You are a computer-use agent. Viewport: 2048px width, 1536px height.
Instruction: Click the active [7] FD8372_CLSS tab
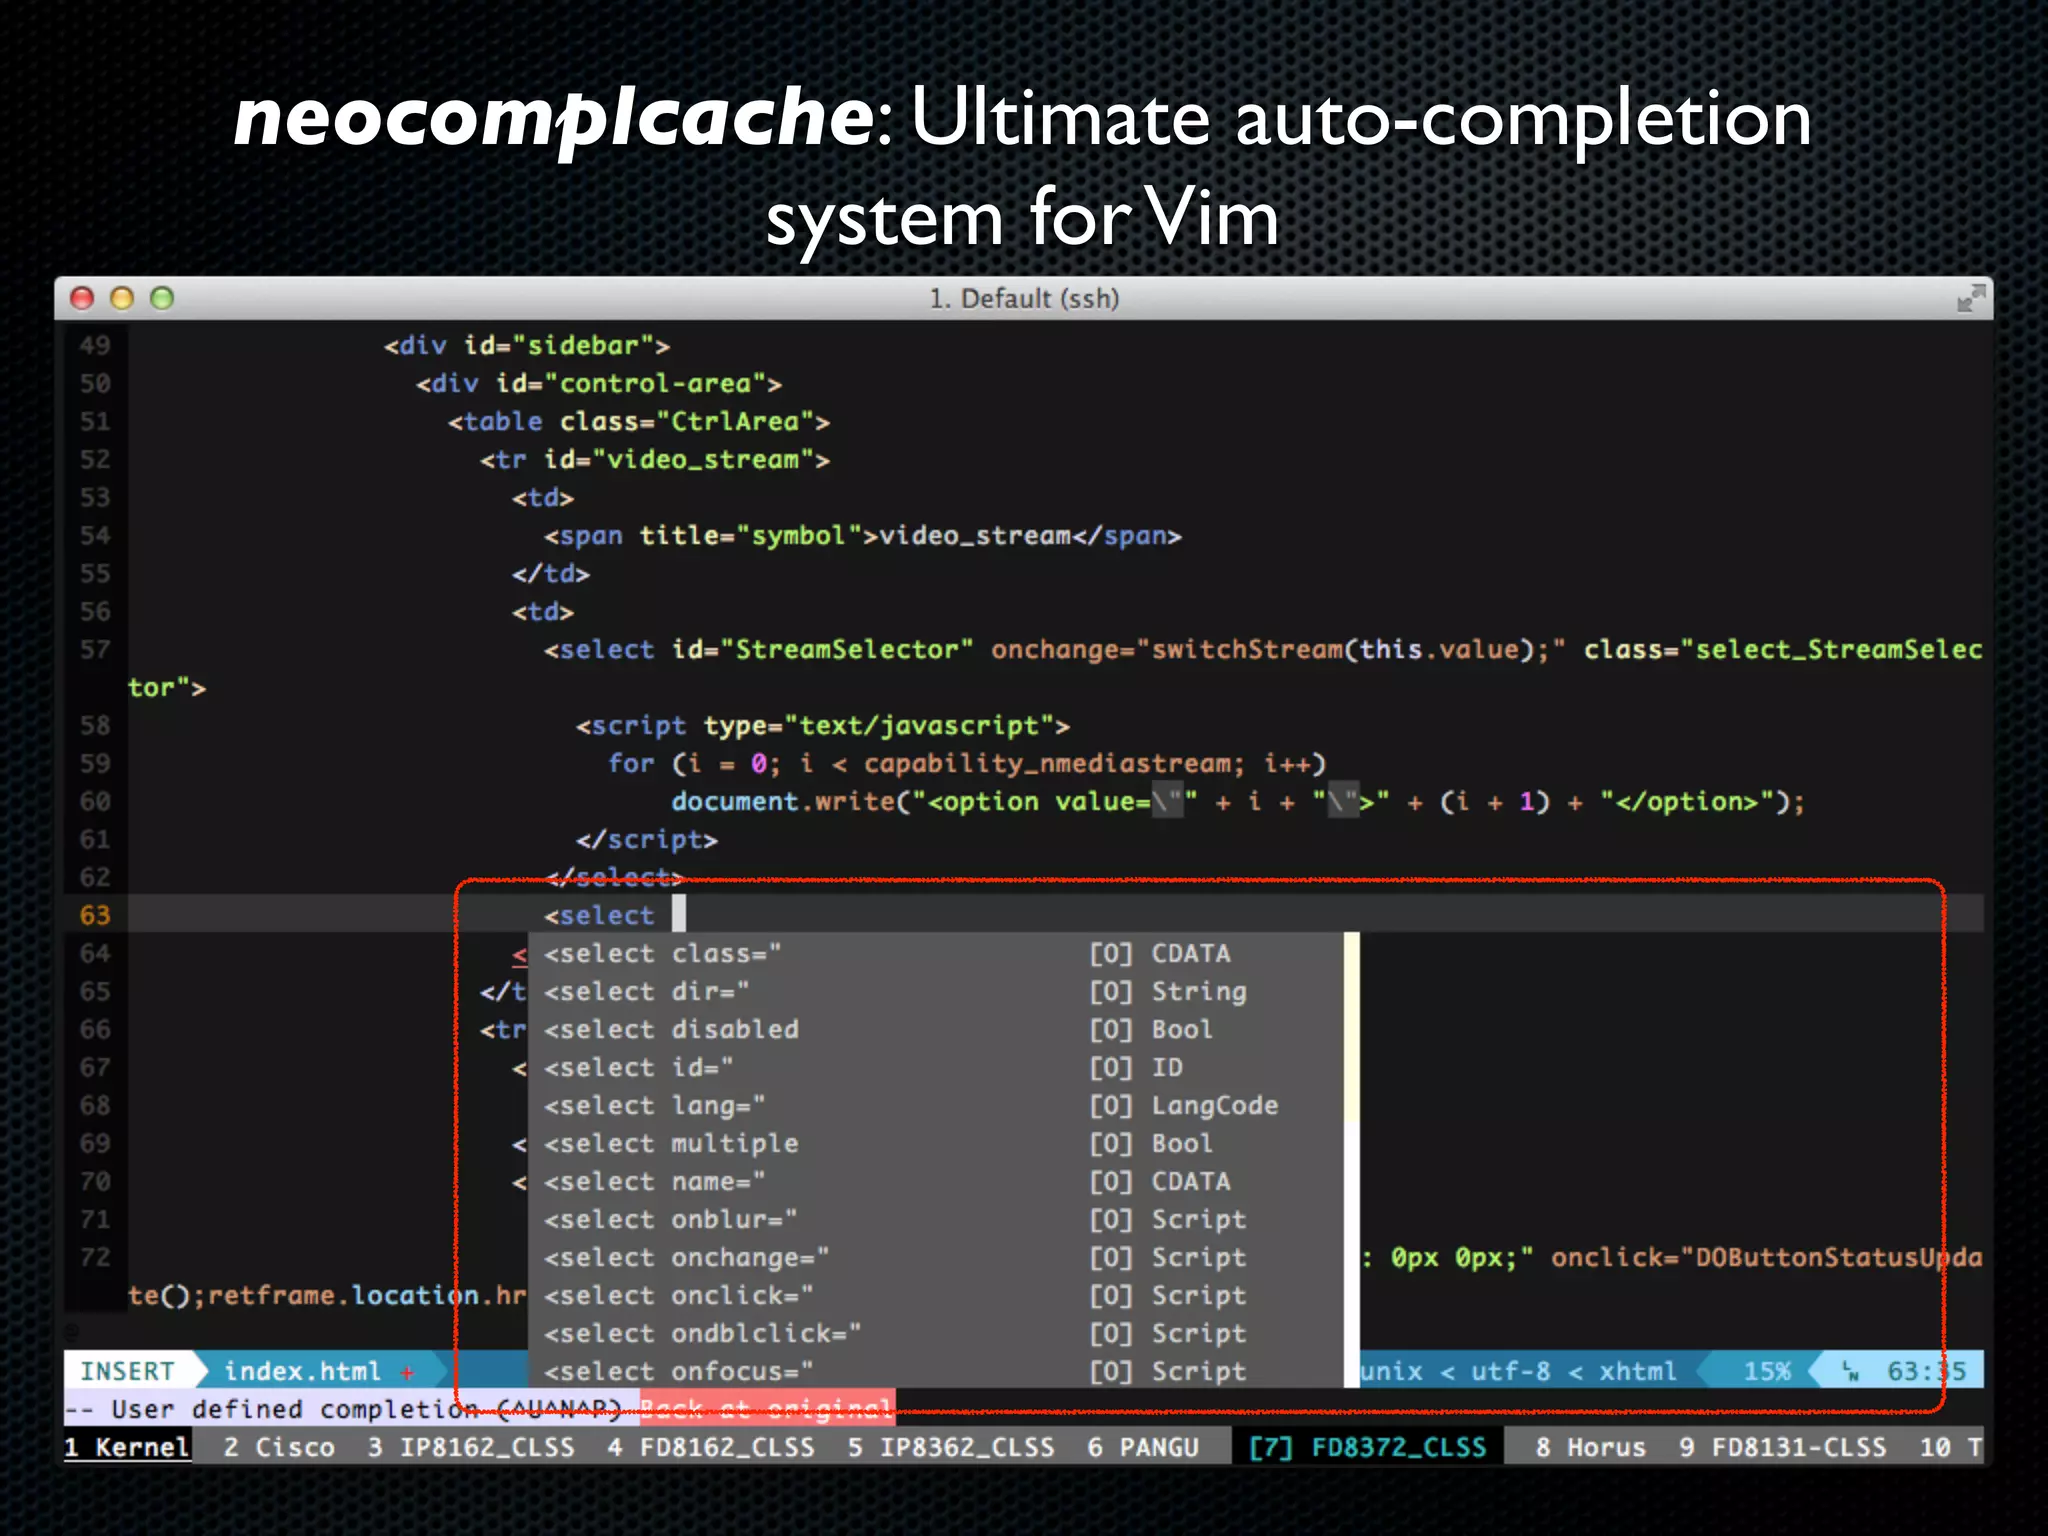pos(1367,1447)
